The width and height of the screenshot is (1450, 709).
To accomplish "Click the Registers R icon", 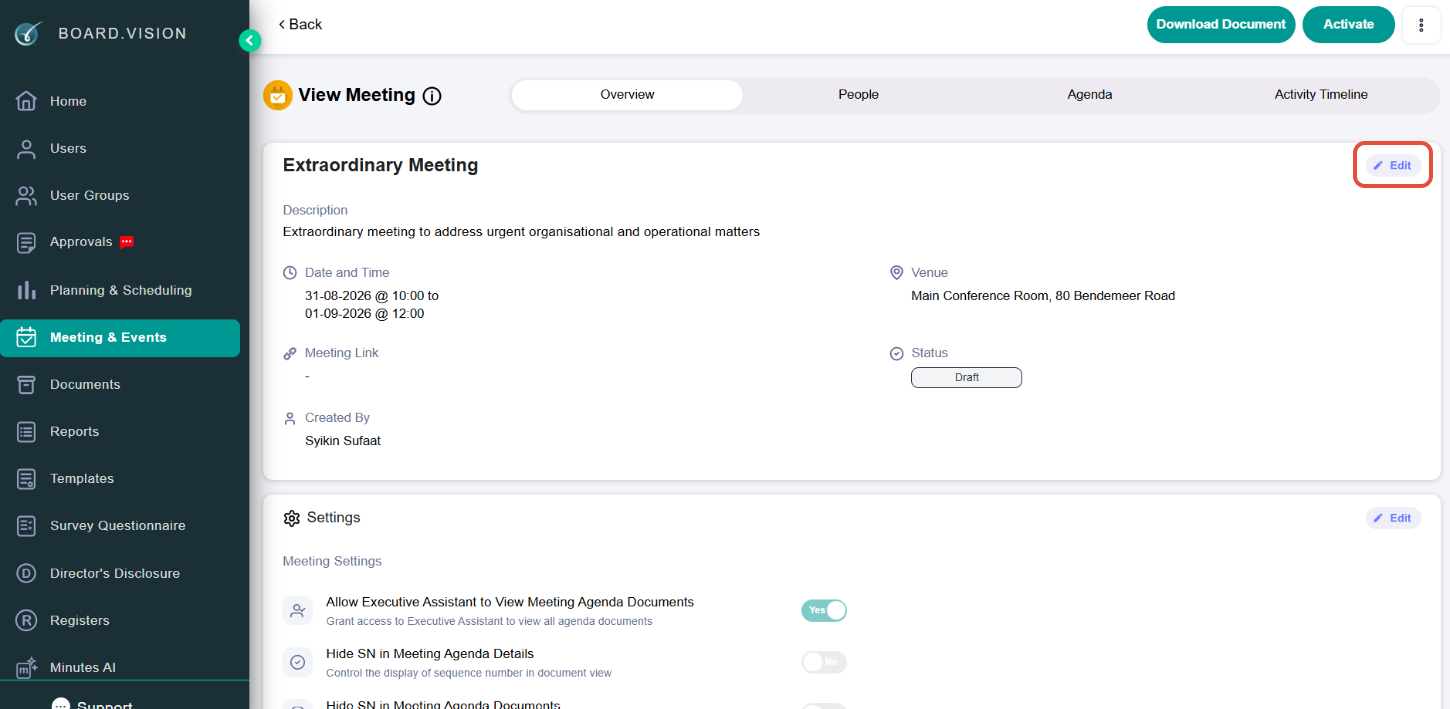I will click(x=27, y=620).
